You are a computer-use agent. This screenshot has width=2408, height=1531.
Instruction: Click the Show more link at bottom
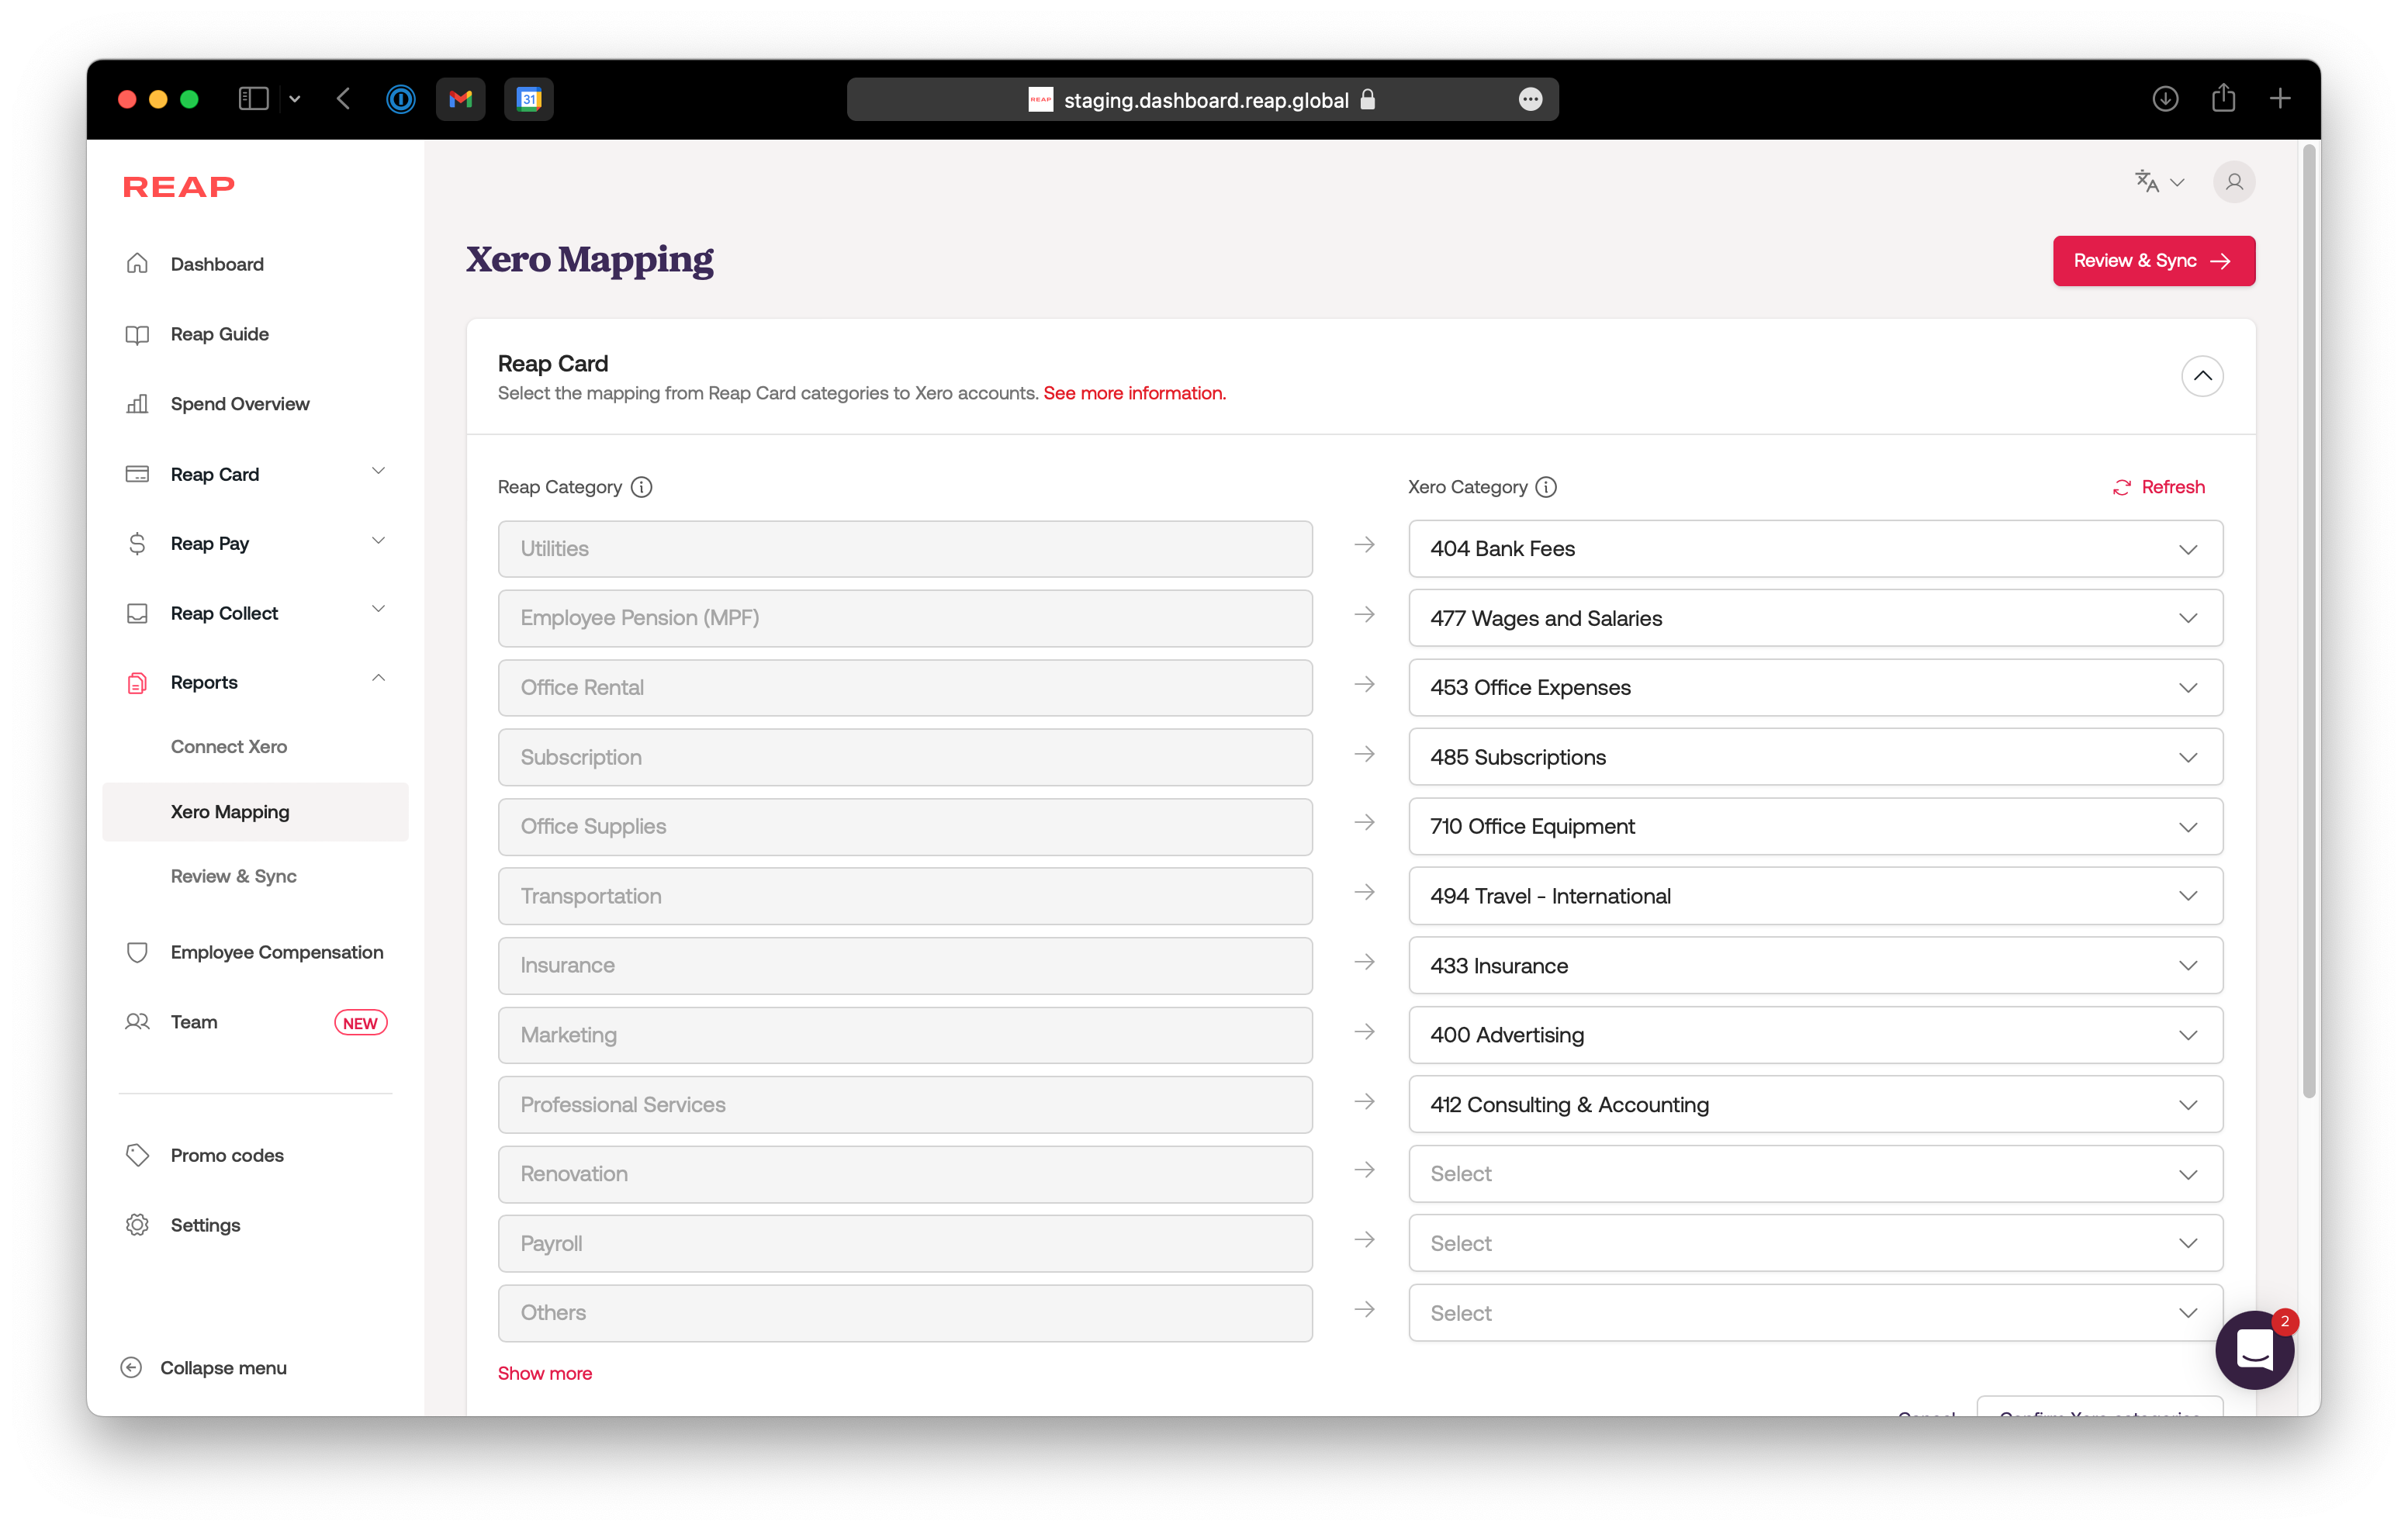(544, 1373)
